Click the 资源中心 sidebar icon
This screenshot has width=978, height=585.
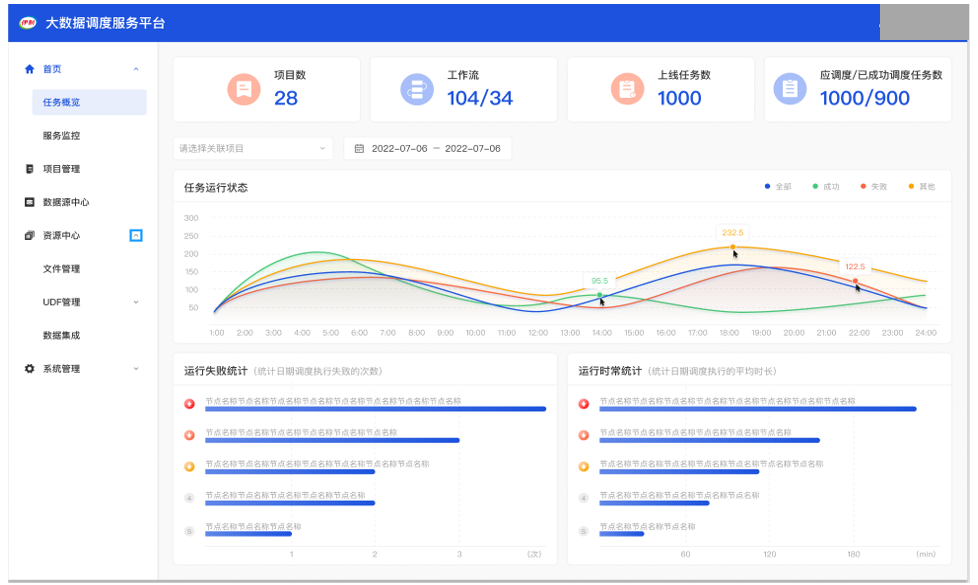pos(29,236)
